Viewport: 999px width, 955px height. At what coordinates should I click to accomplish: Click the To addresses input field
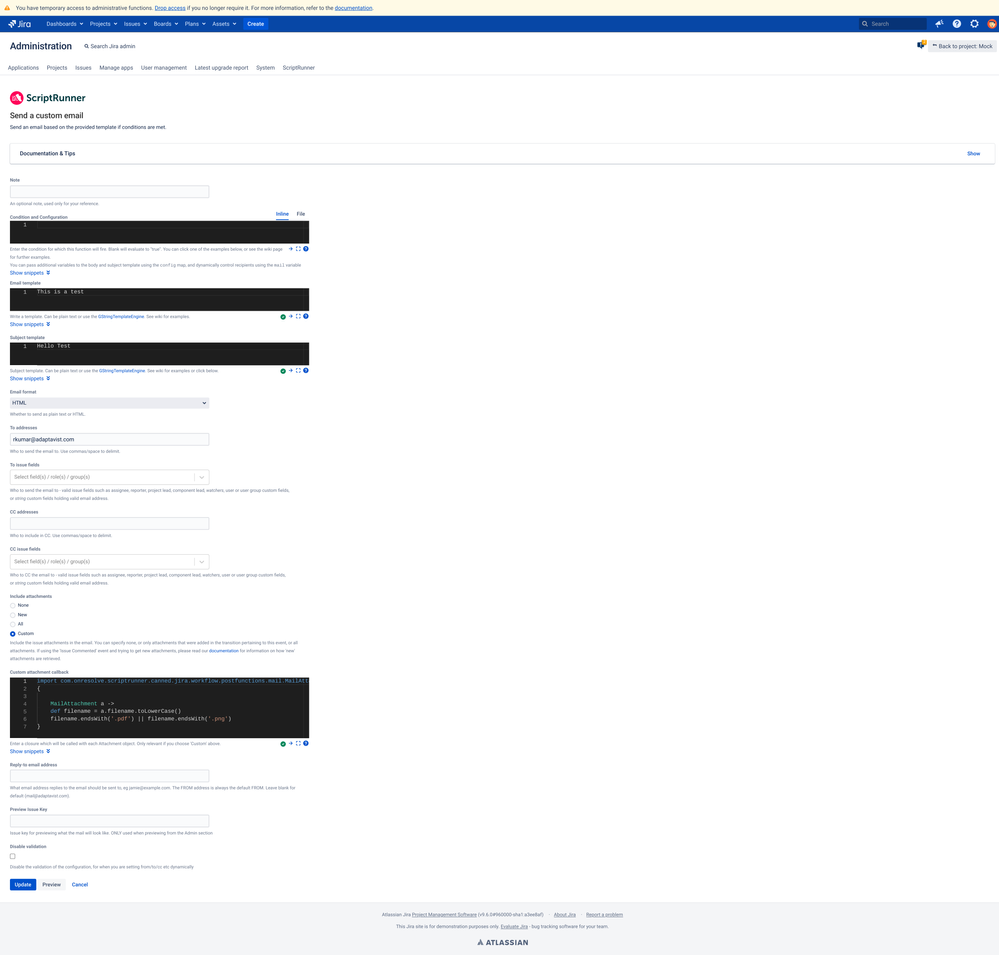click(110, 439)
